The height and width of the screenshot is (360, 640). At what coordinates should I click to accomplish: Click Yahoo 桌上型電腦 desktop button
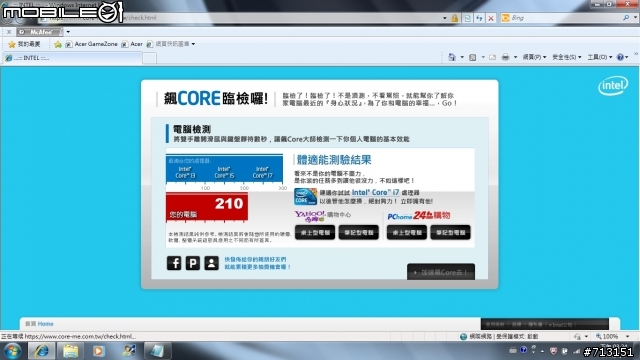tap(315, 233)
